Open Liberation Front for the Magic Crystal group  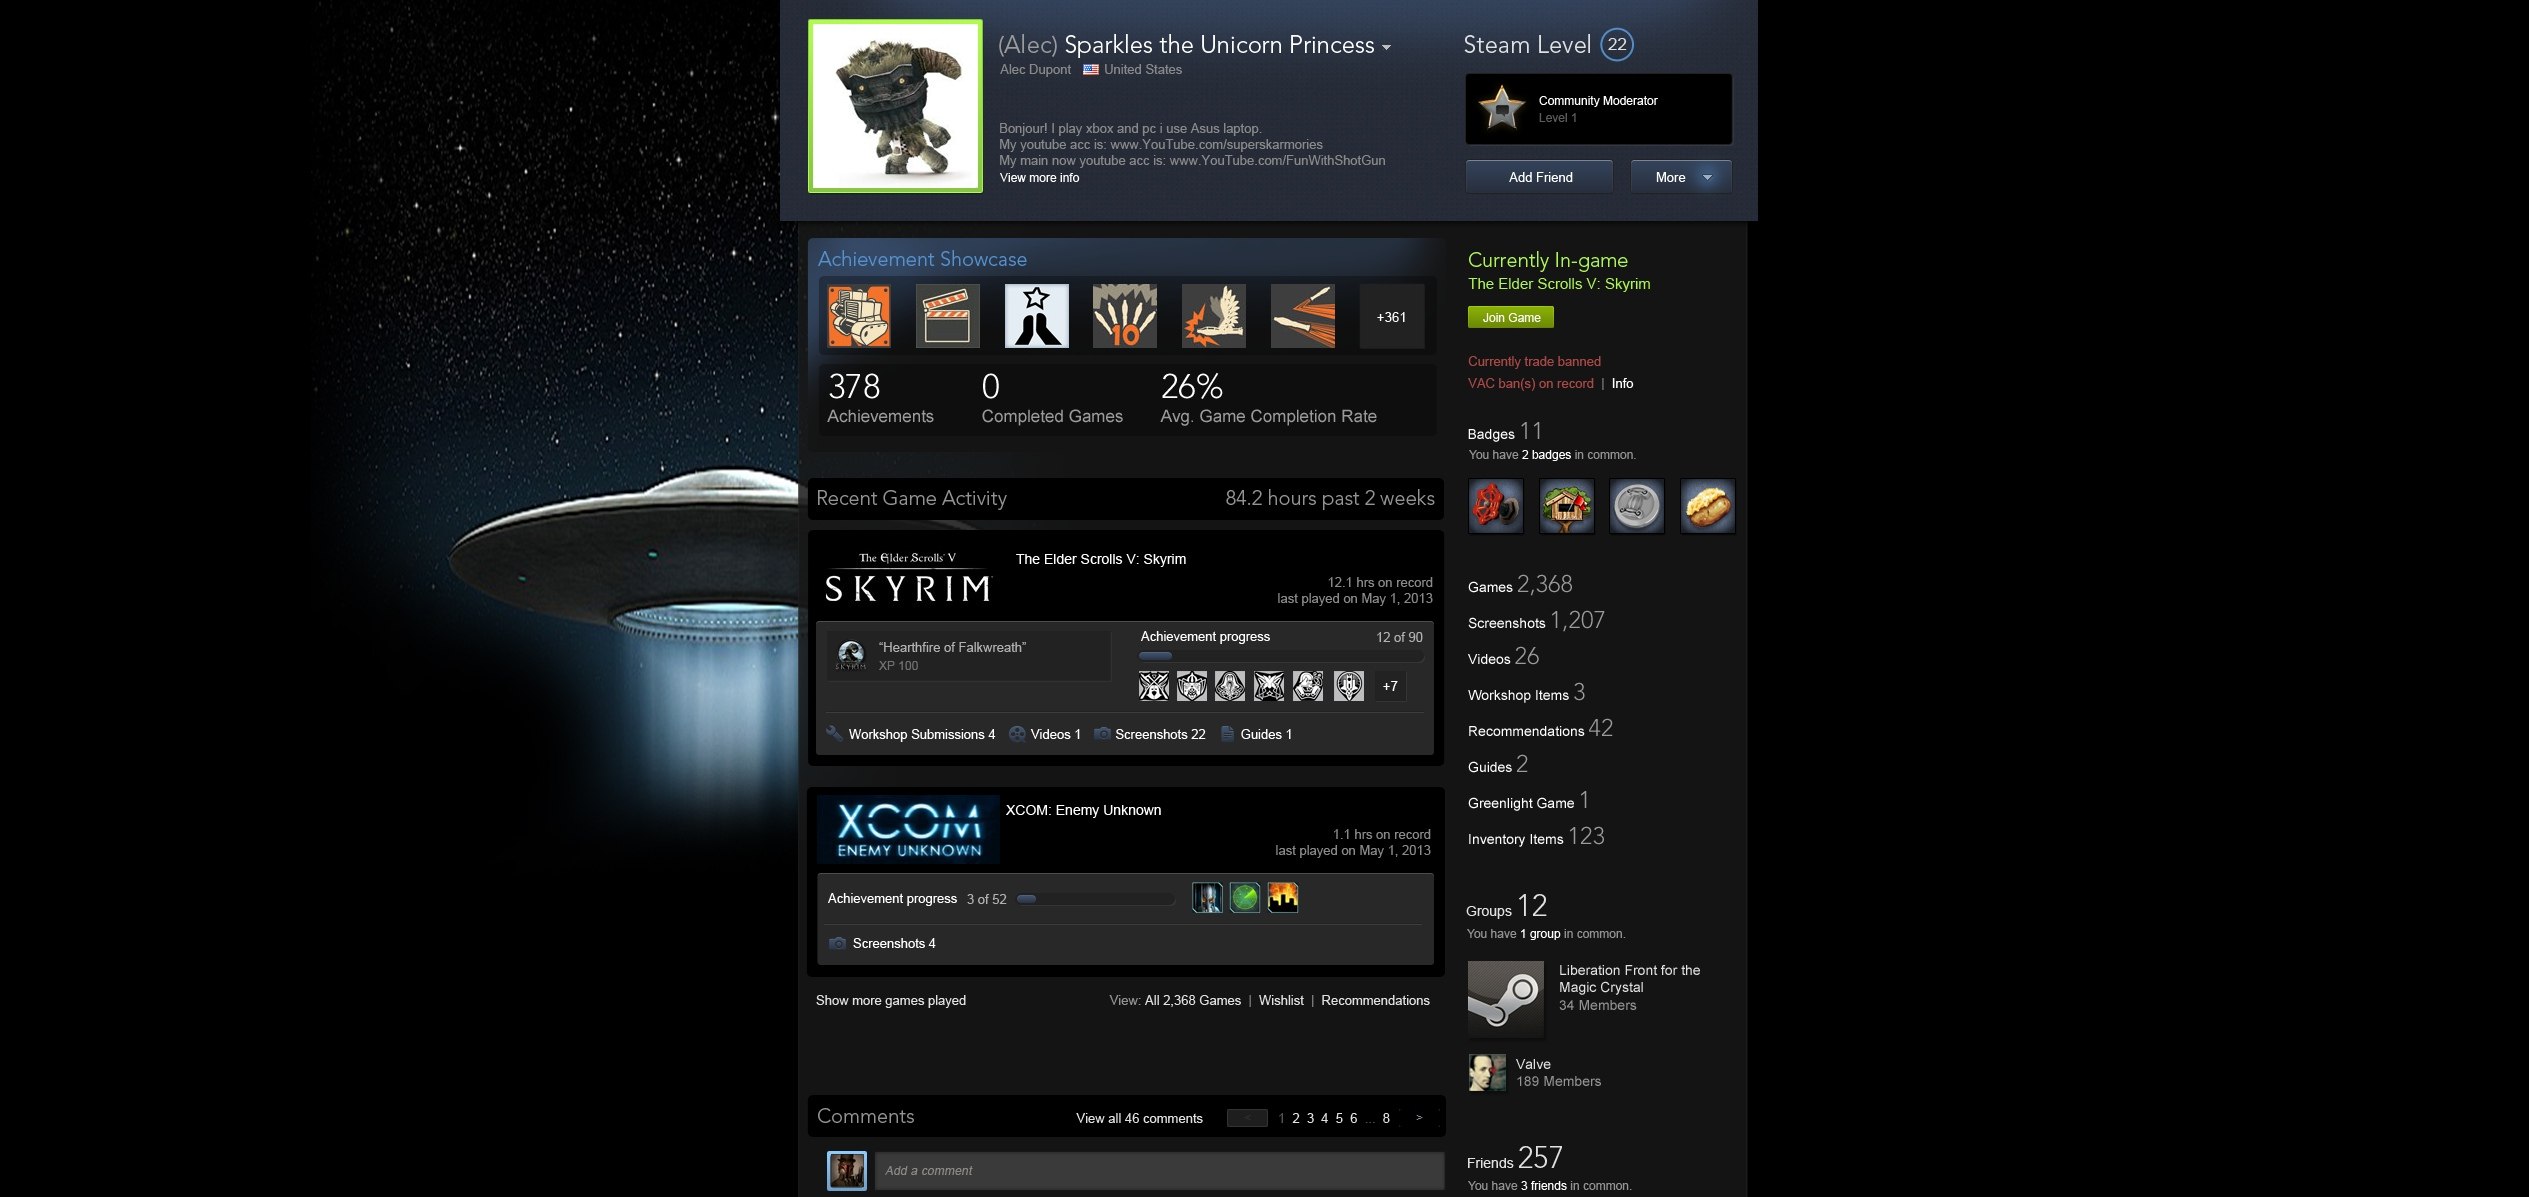point(1629,978)
